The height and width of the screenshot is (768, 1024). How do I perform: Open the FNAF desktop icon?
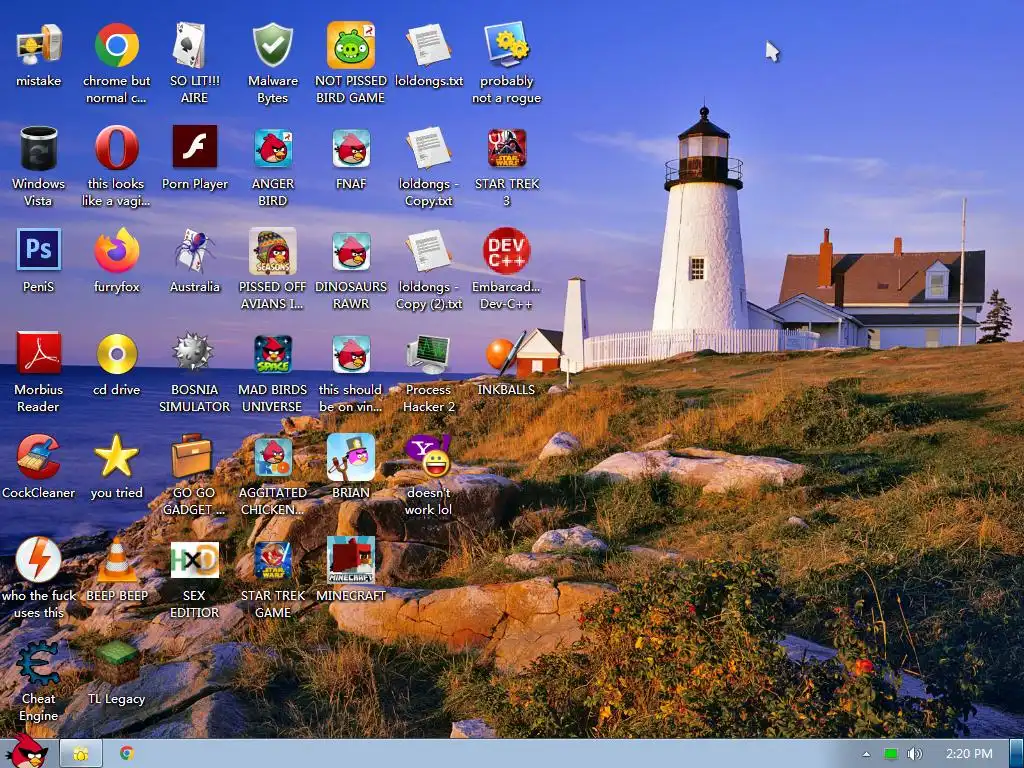point(351,149)
